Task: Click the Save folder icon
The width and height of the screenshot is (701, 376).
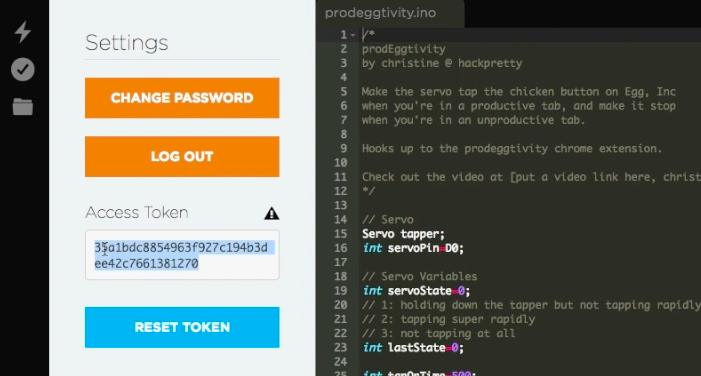Action: point(22,107)
